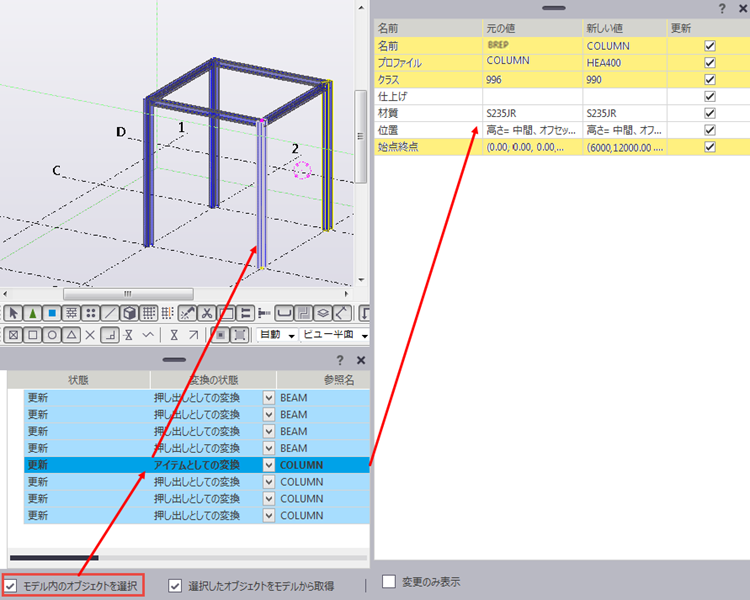This screenshot has height=600, width=750.
Task: Toggle the scissors Select cuts switch
Action: click(x=207, y=313)
